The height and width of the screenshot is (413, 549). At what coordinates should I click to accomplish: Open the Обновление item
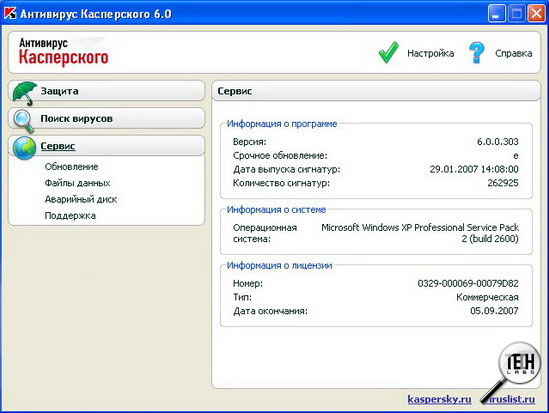tap(71, 167)
